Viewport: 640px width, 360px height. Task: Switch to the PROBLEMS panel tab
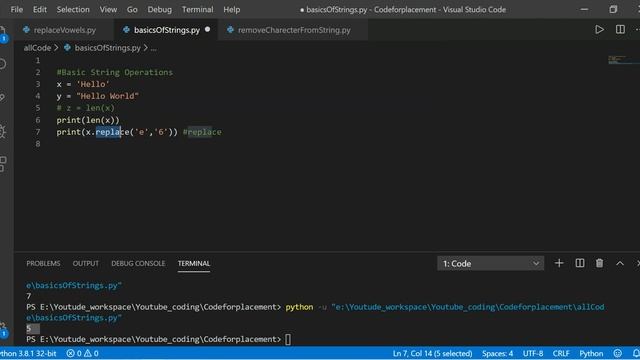[43, 263]
